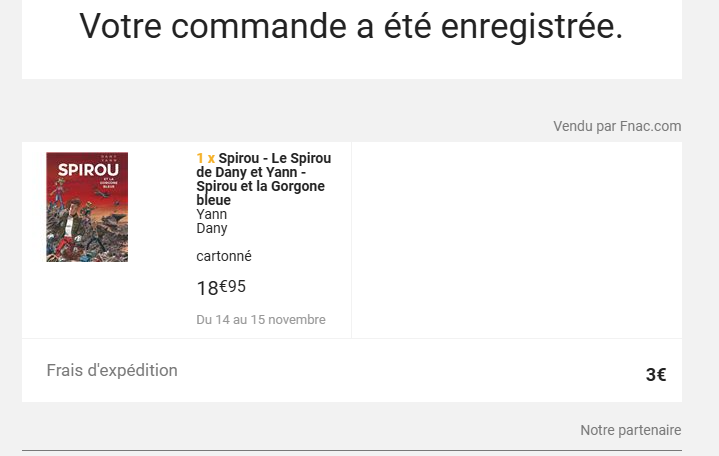Image resolution: width=719 pixels, height=456 pixels.
Task: Click the Votre commande a été enregistrée heading
Action: 351,27
